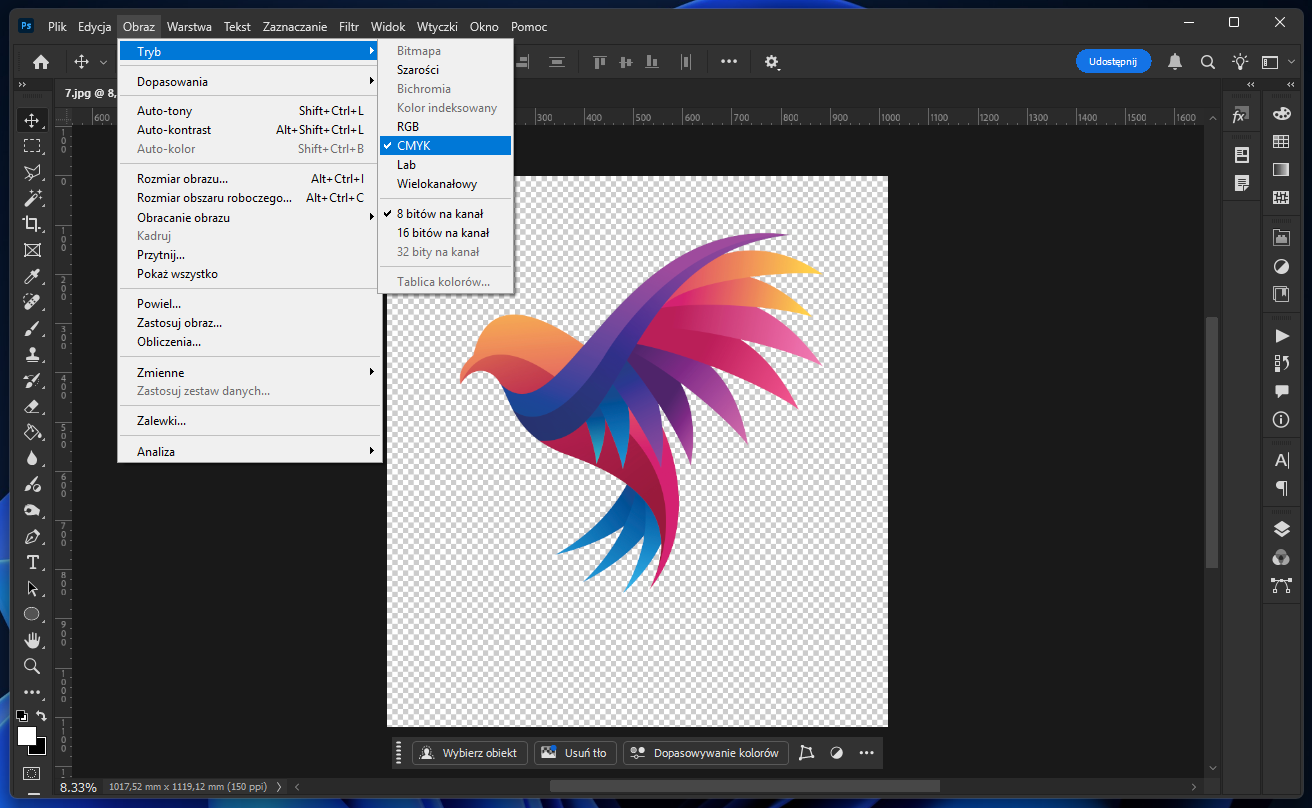Open the Filtr menu
This screenshot has height=808, width=1312.
coord(349,26)
